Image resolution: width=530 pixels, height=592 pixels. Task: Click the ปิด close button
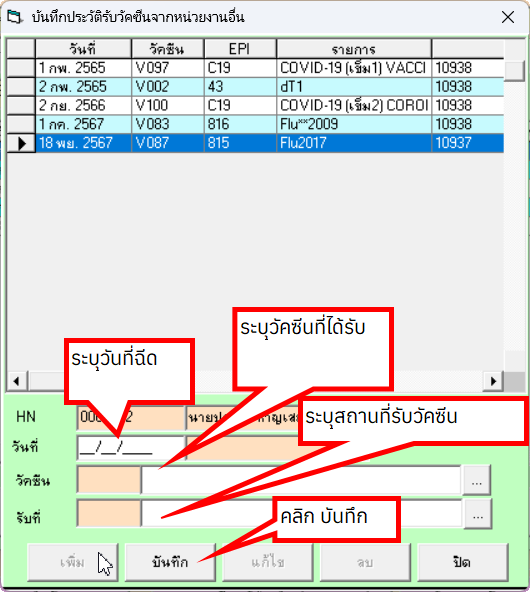pyautogui.click(x=462, y=562)
